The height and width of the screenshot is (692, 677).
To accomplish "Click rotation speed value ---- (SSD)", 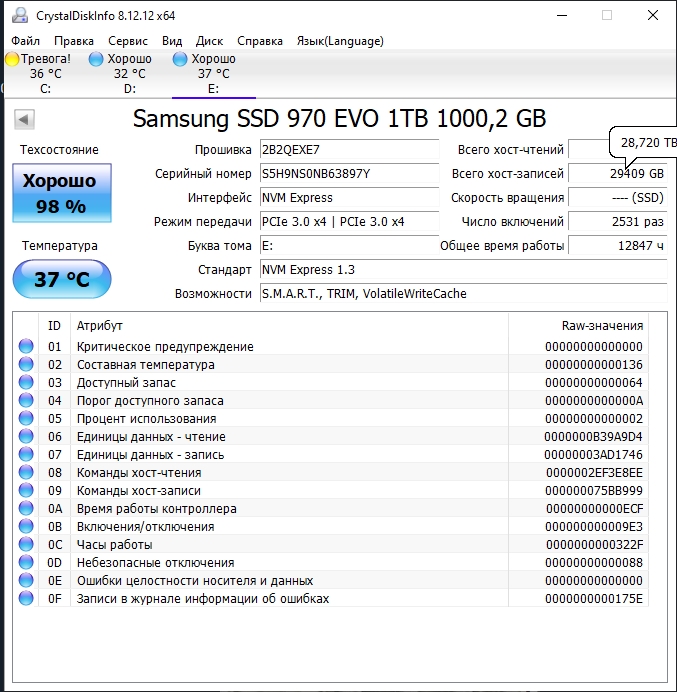I will pos(617,198).
